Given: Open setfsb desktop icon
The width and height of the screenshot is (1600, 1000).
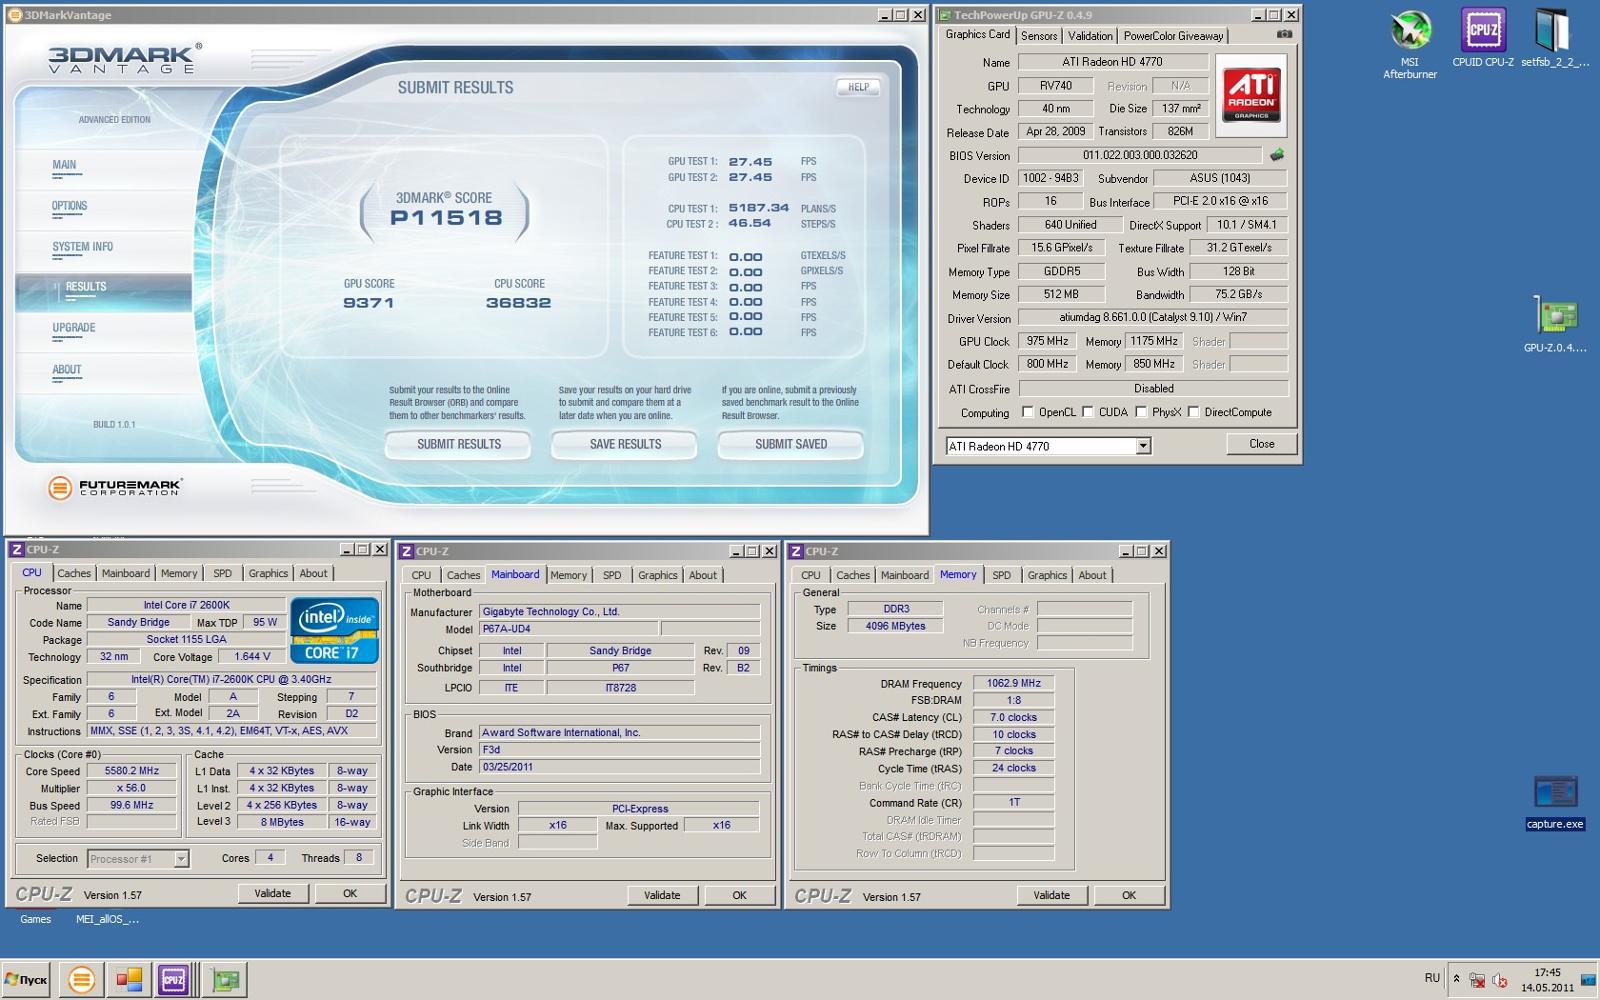Looking at the screenshot, I should click(x=1553, y=40).
